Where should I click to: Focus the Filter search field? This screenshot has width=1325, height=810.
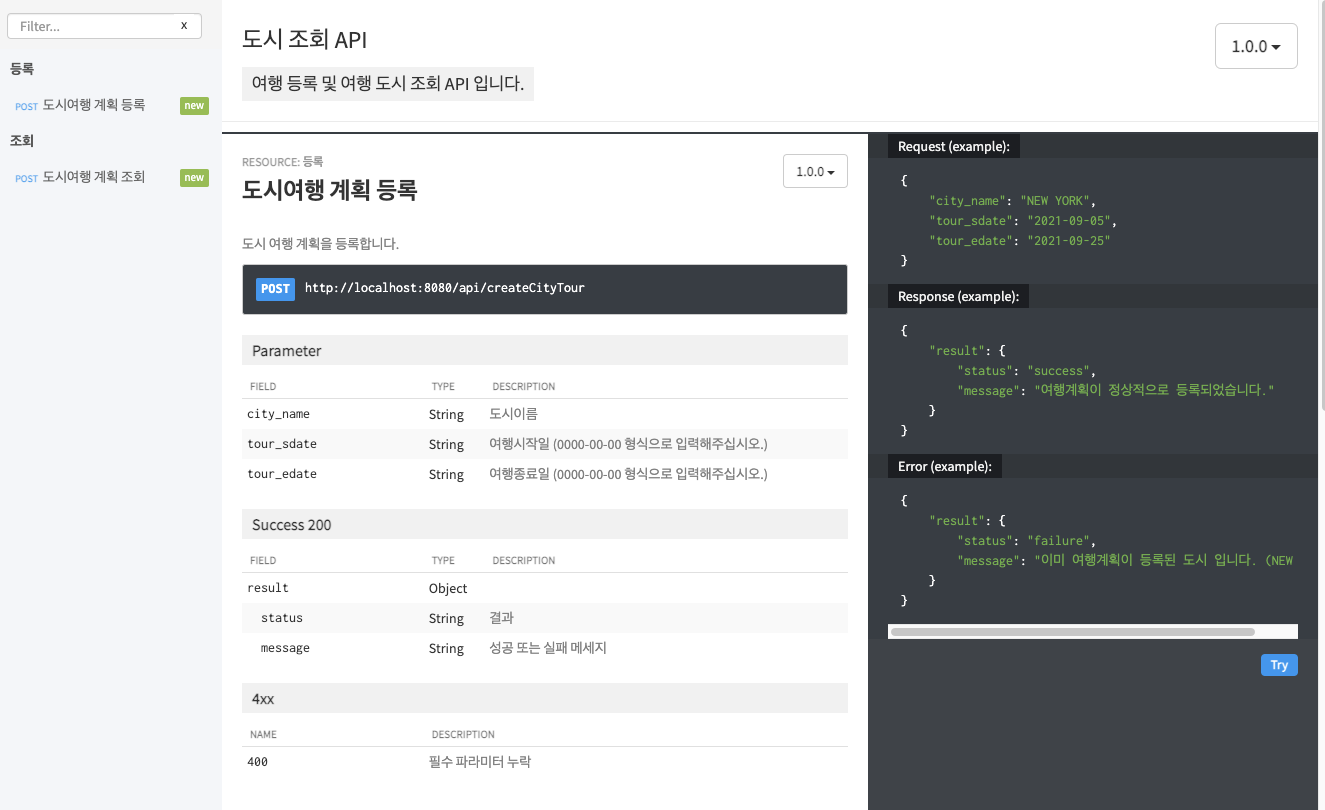(104, 26)
